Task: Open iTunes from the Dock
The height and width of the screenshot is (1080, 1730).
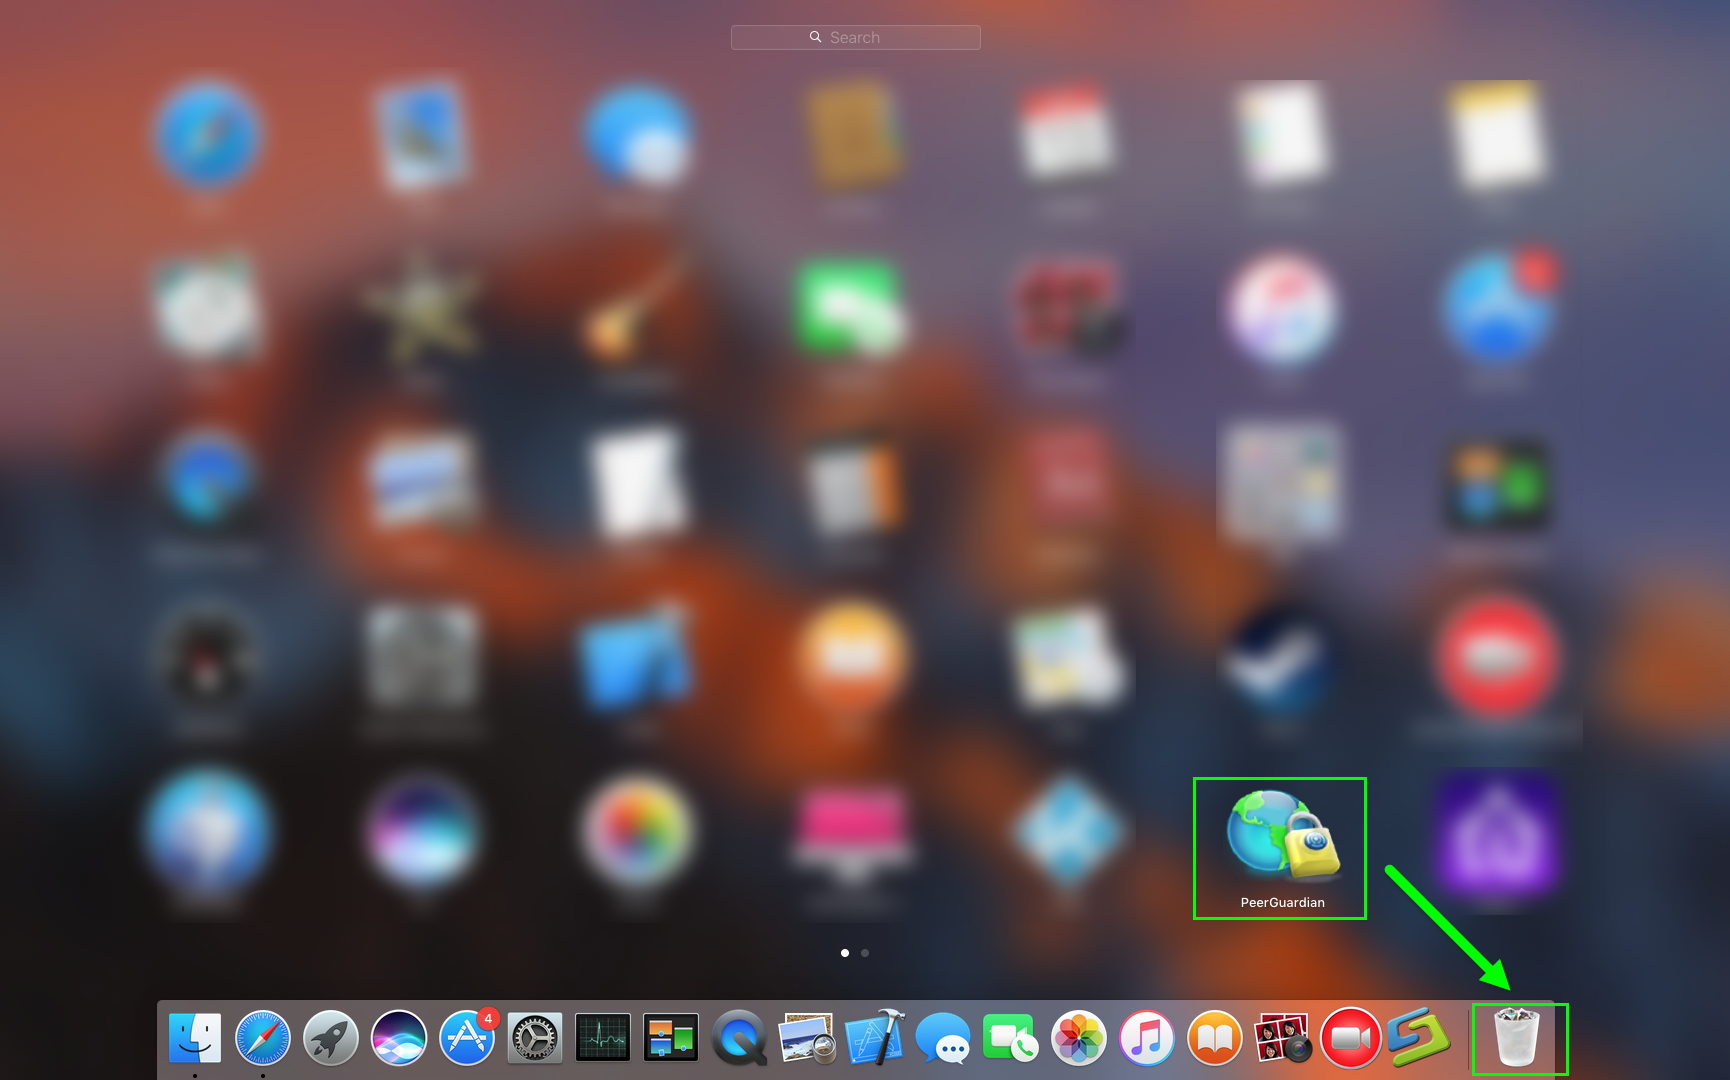Action: click(x=1145, y=1038)
